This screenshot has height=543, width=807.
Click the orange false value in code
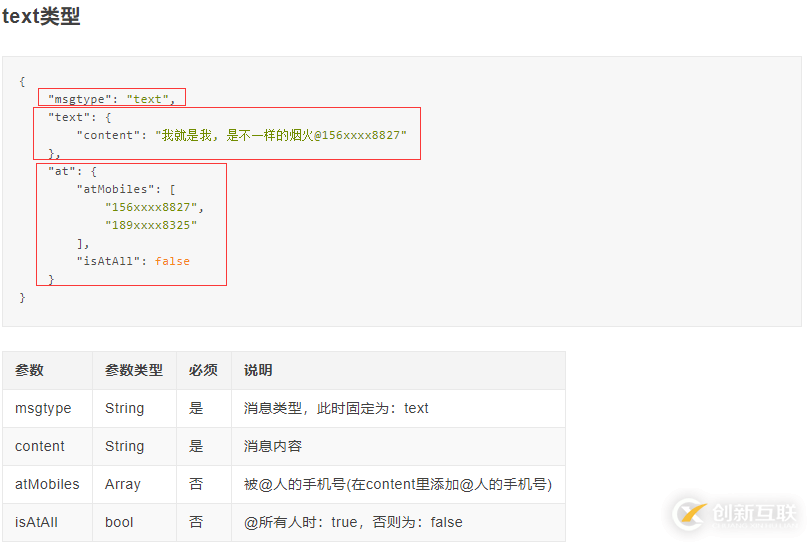point(172,261)
